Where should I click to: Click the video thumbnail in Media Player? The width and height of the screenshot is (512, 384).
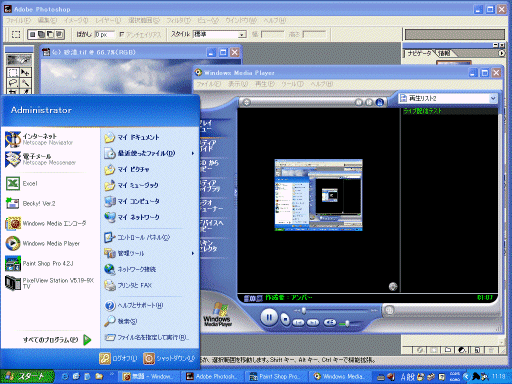[x=318, y=195]
